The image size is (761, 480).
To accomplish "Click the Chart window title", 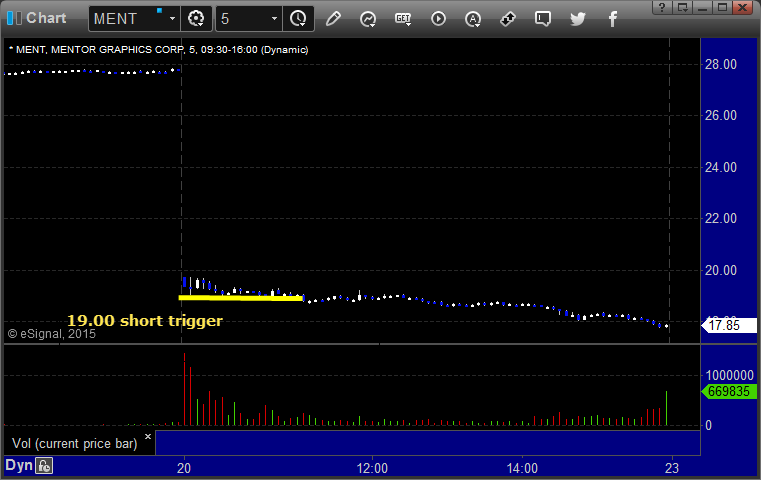I will click(x=46, y=18).
